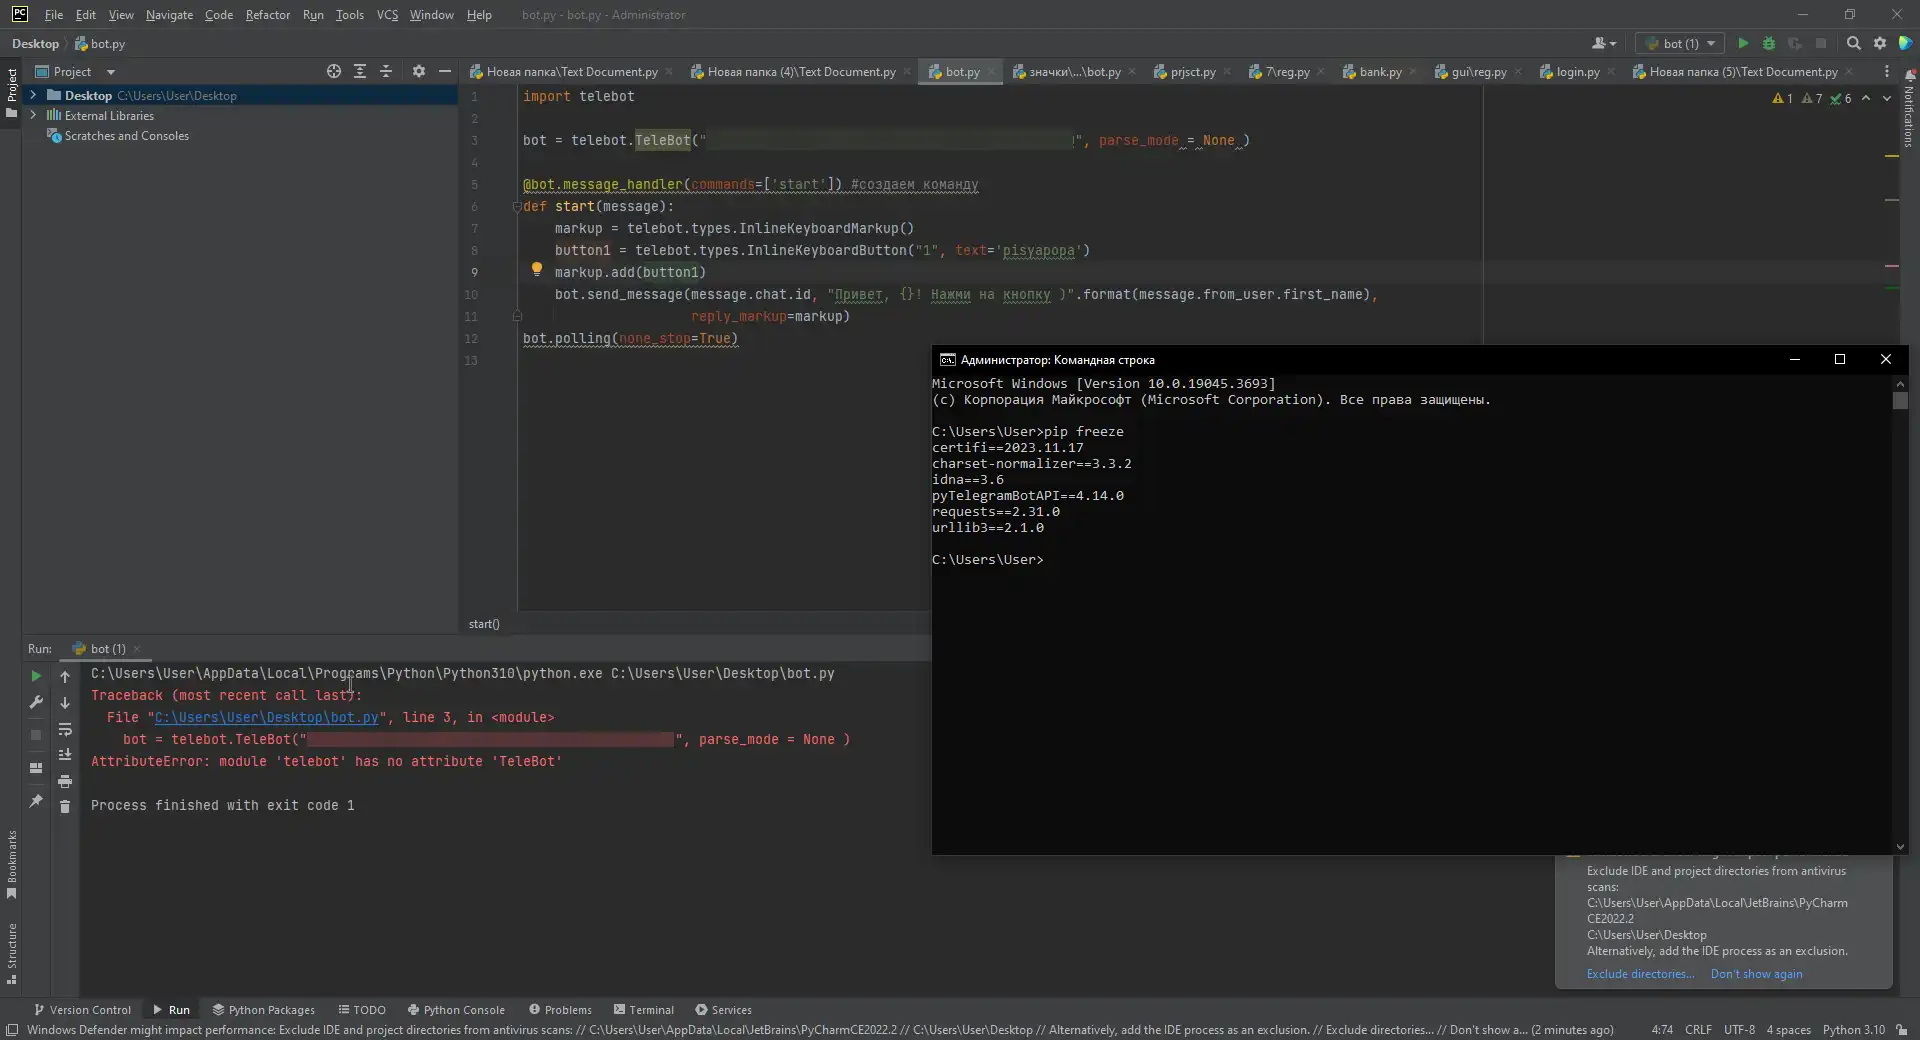Open the Terminal tool window
The width and height of the screenshot is (1920, 1040).
(x=643, y=1010)
